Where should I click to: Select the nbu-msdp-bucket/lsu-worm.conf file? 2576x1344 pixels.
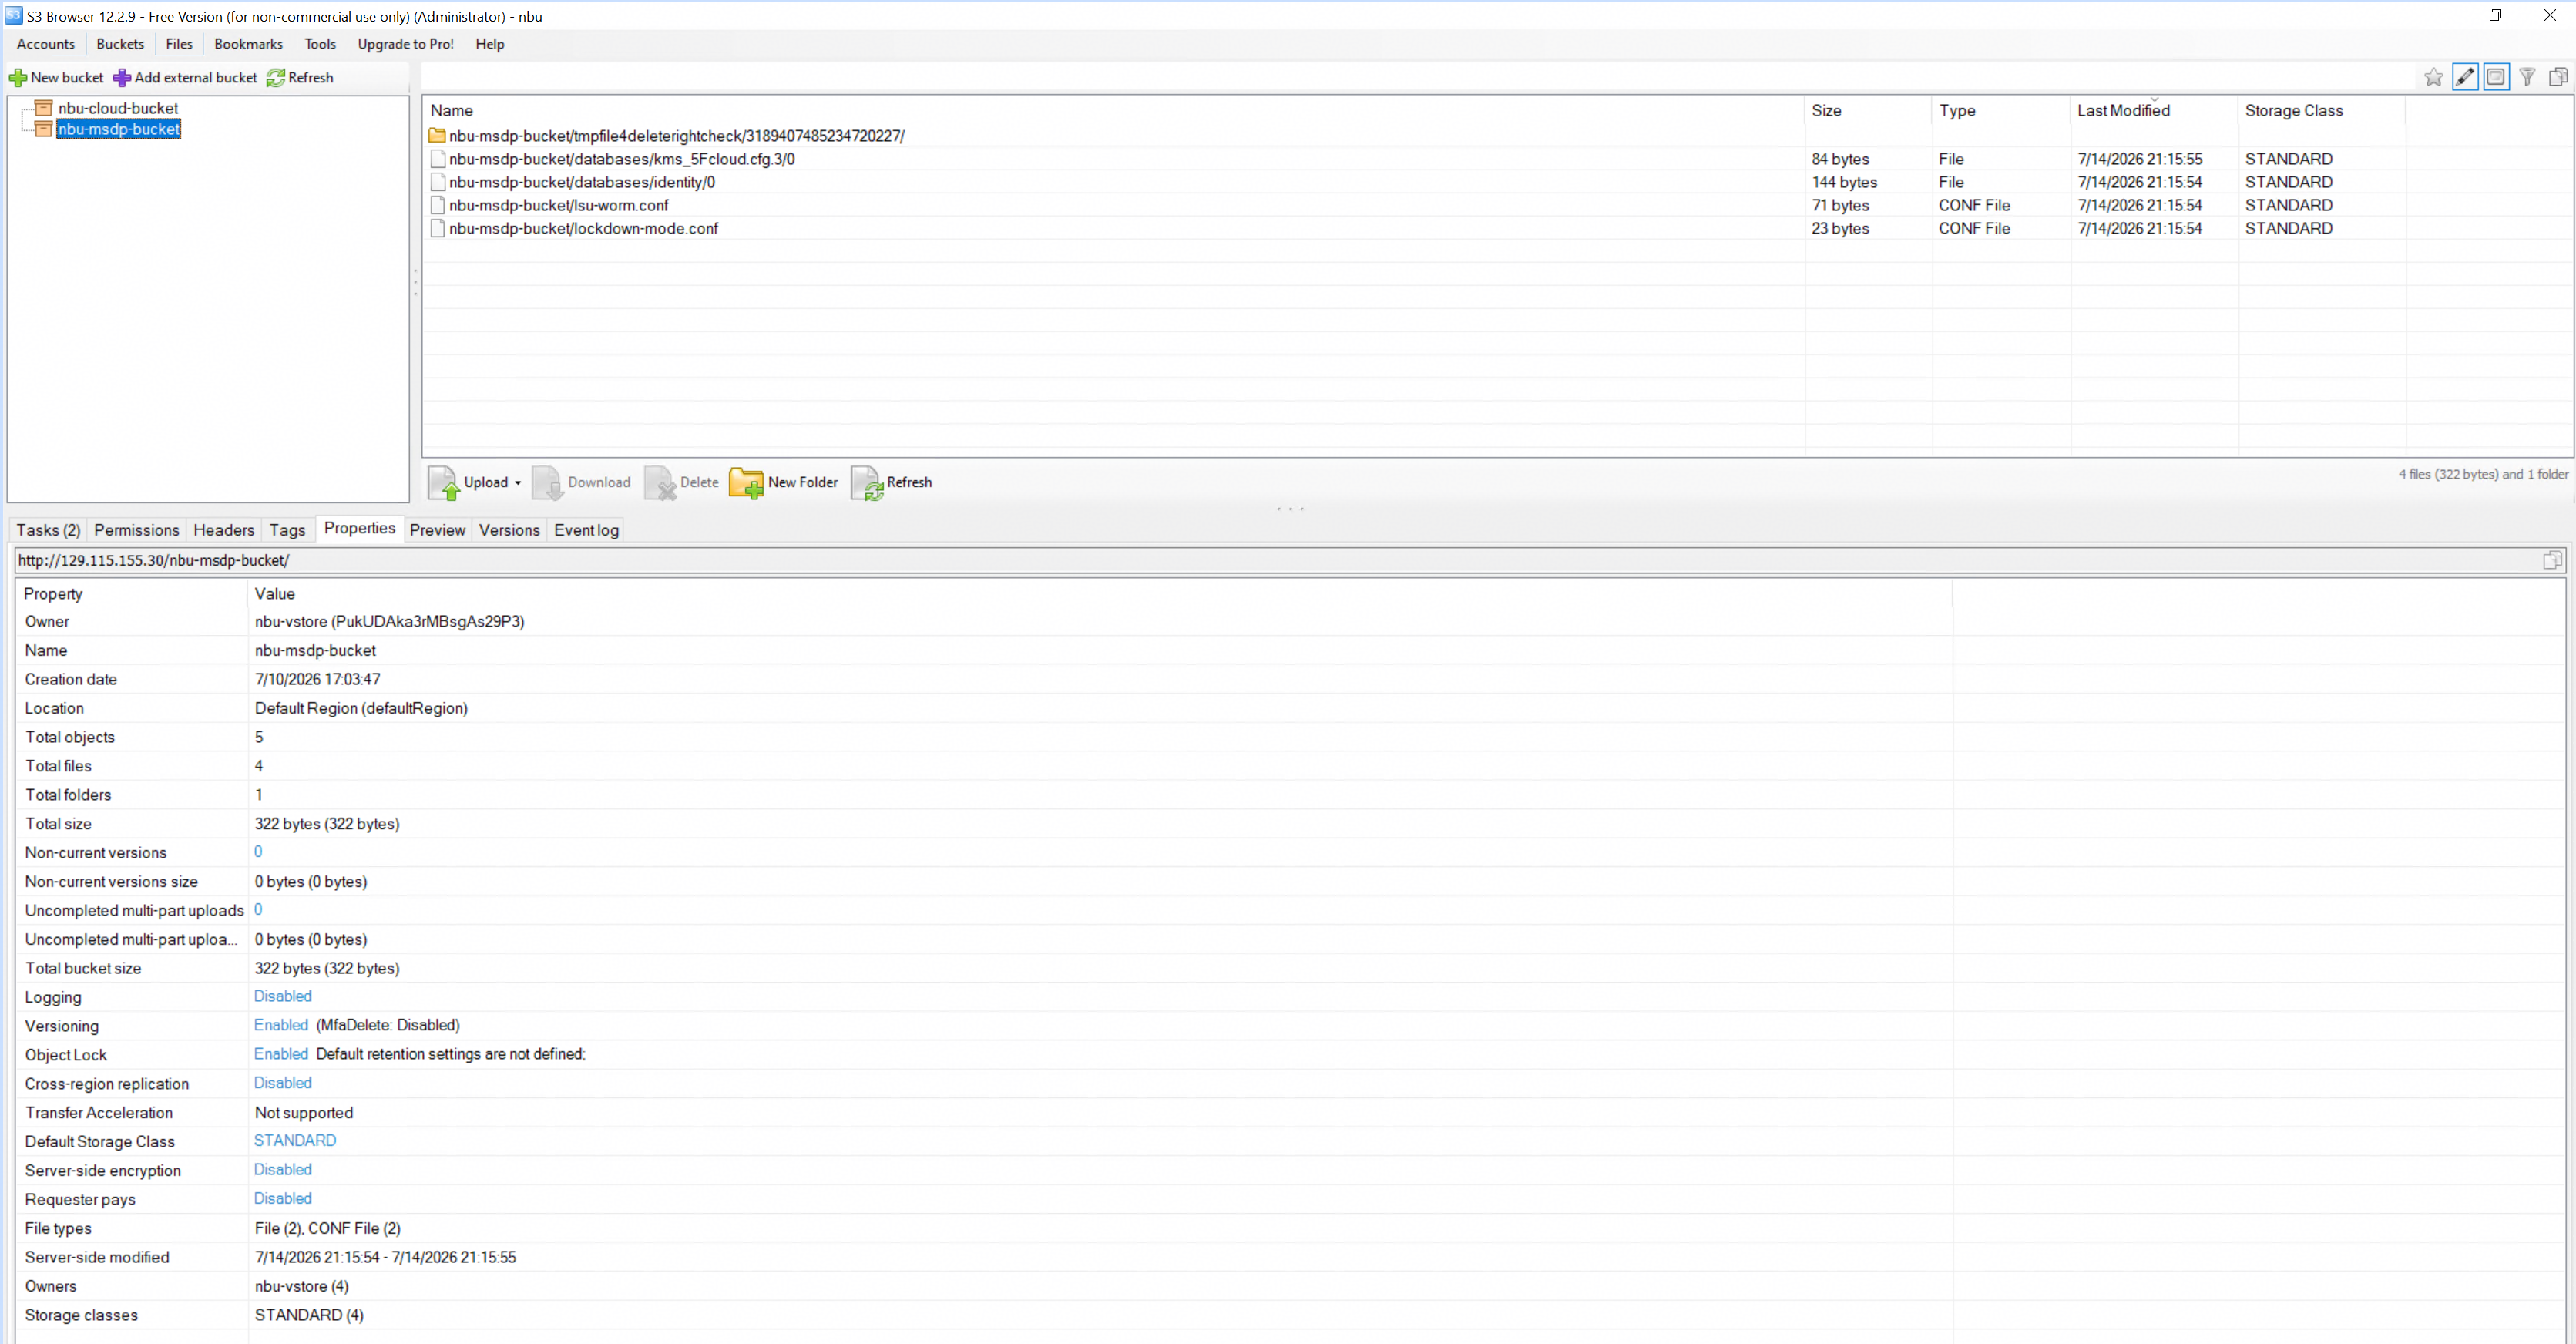tap(559, 205)
